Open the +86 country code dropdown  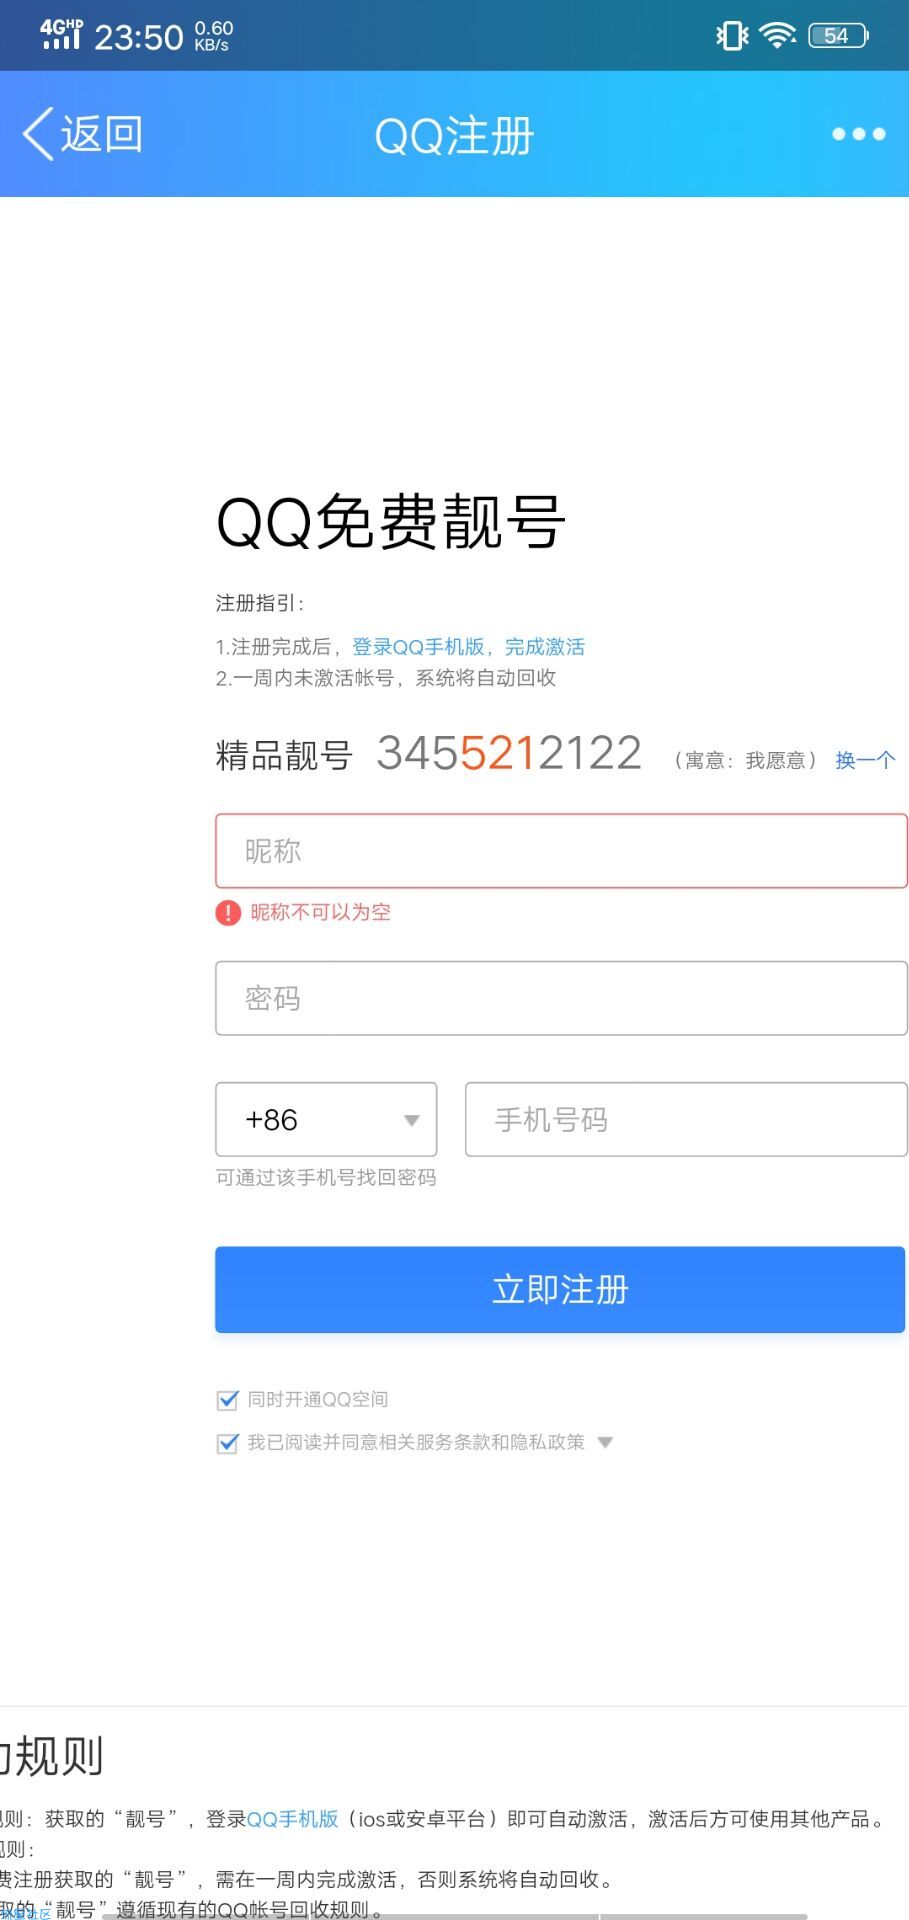click(x=326, y=1119)
